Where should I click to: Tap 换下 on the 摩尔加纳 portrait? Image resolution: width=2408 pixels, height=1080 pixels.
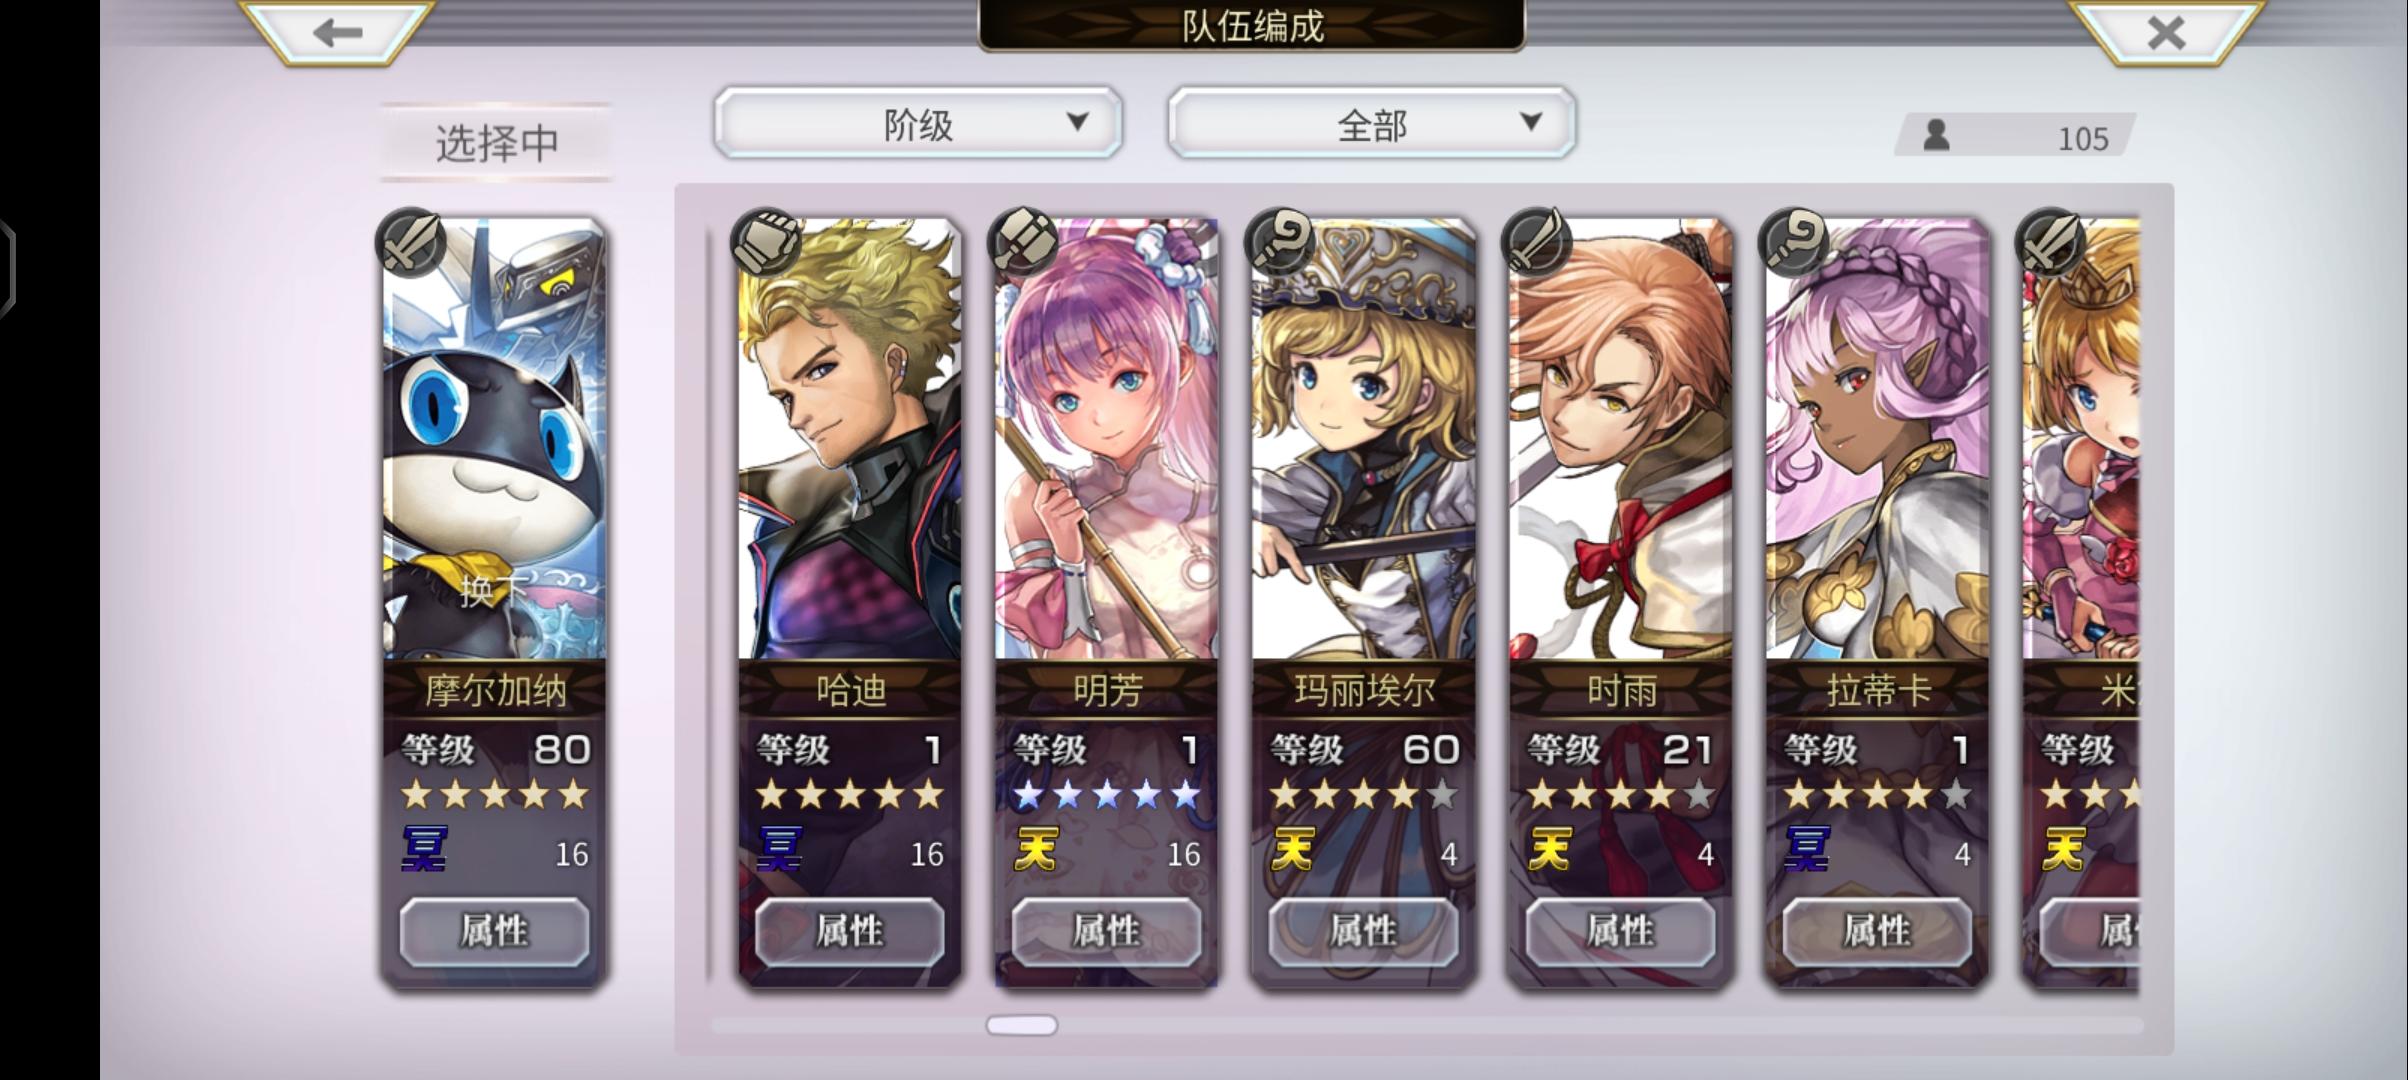492,591
